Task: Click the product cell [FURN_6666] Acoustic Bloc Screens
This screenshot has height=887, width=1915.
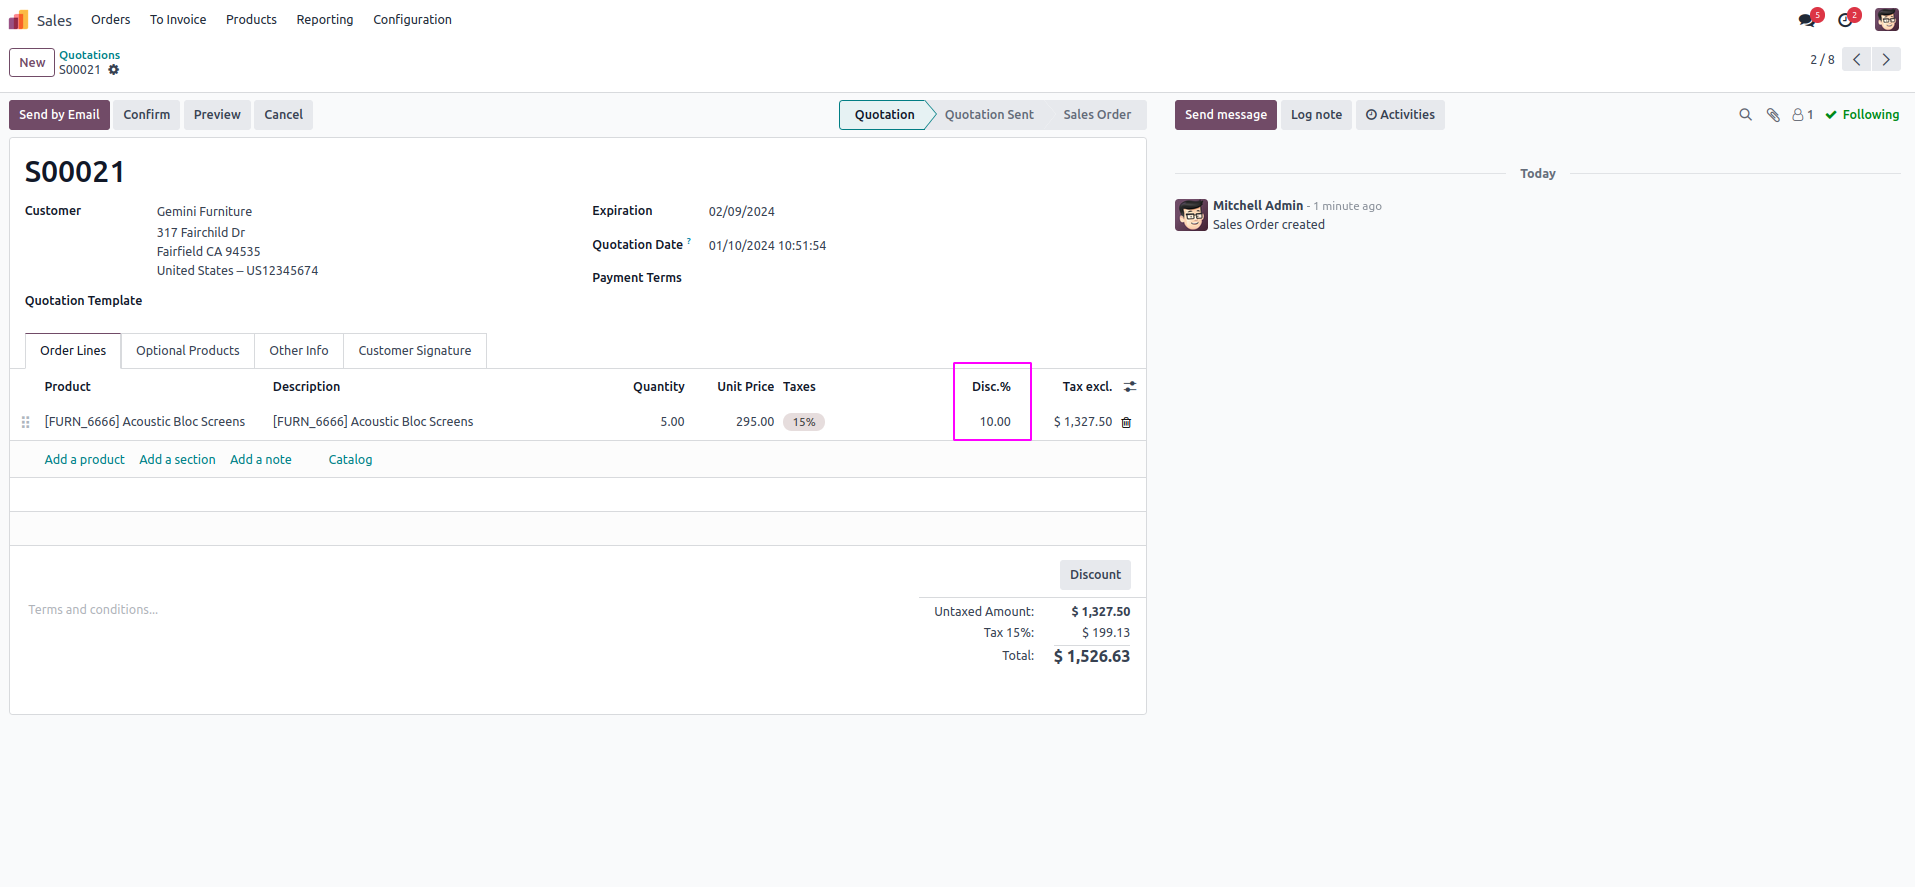Action: (145, 422)
